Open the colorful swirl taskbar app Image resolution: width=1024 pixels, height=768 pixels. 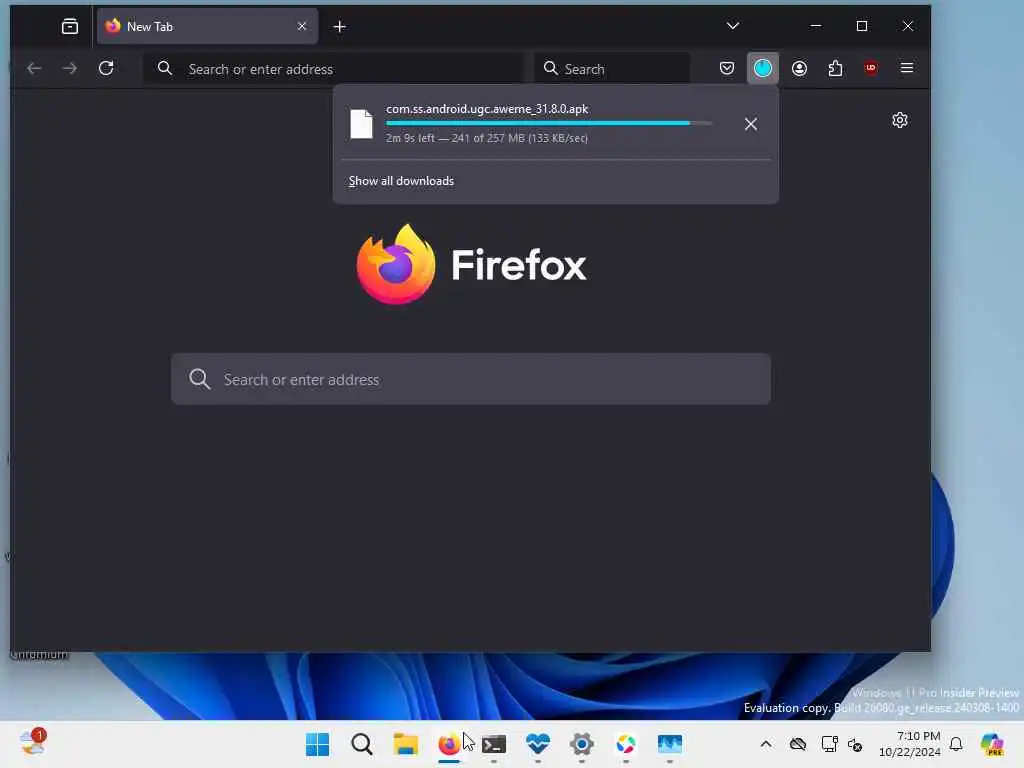(x=626, y=744)
